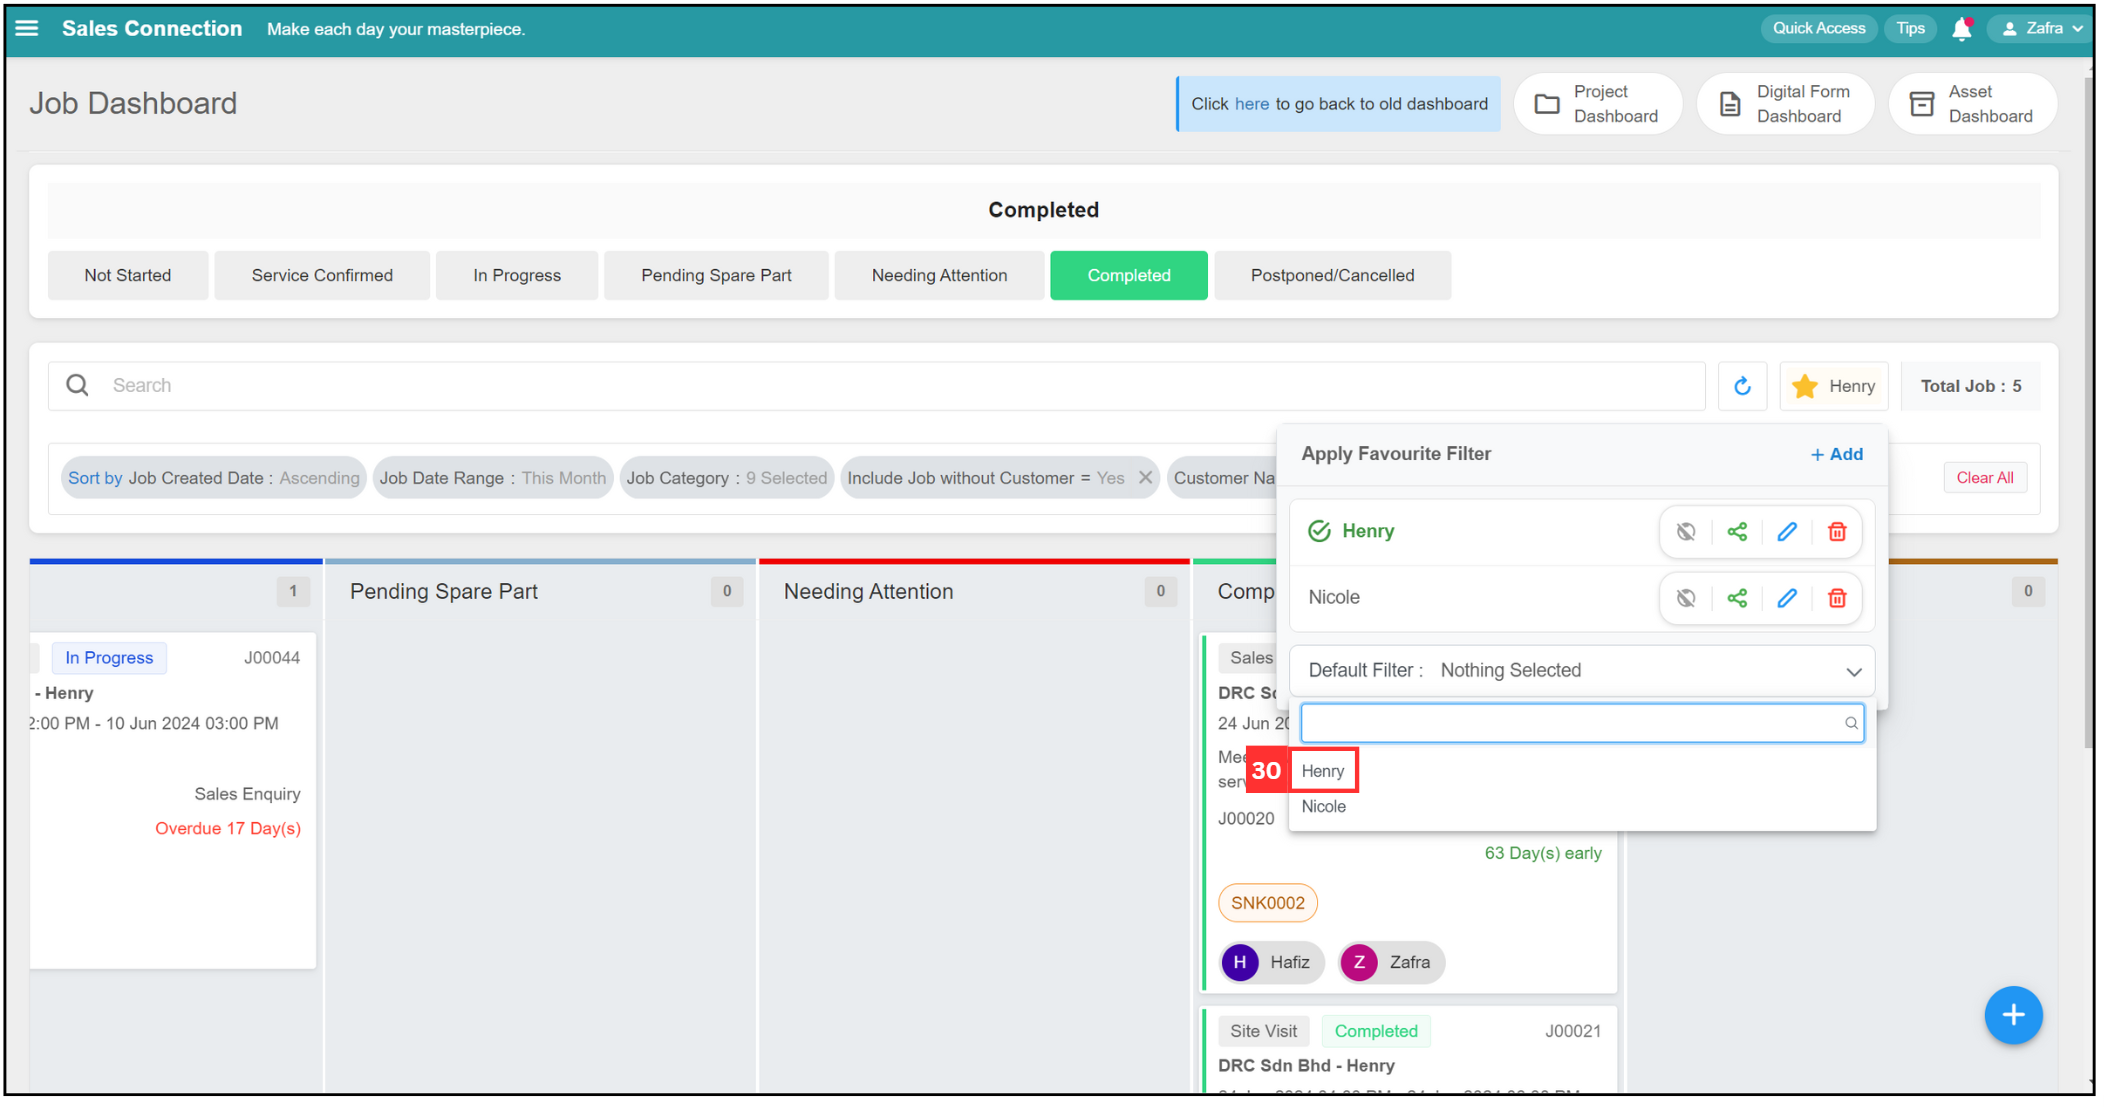This screenshot has width=2104, height=1107.
Task: Open the hamburger navigation menu
Action: (x=27, y=28)
